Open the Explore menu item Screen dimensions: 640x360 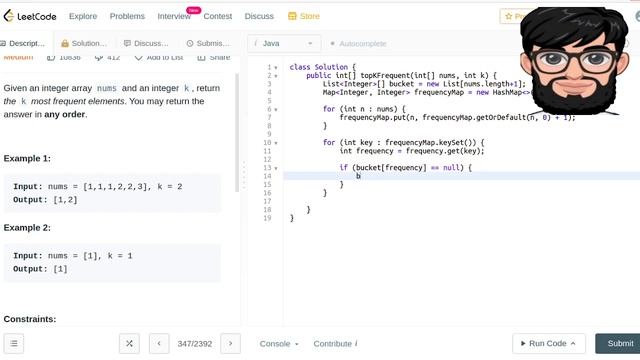point(83,16)
